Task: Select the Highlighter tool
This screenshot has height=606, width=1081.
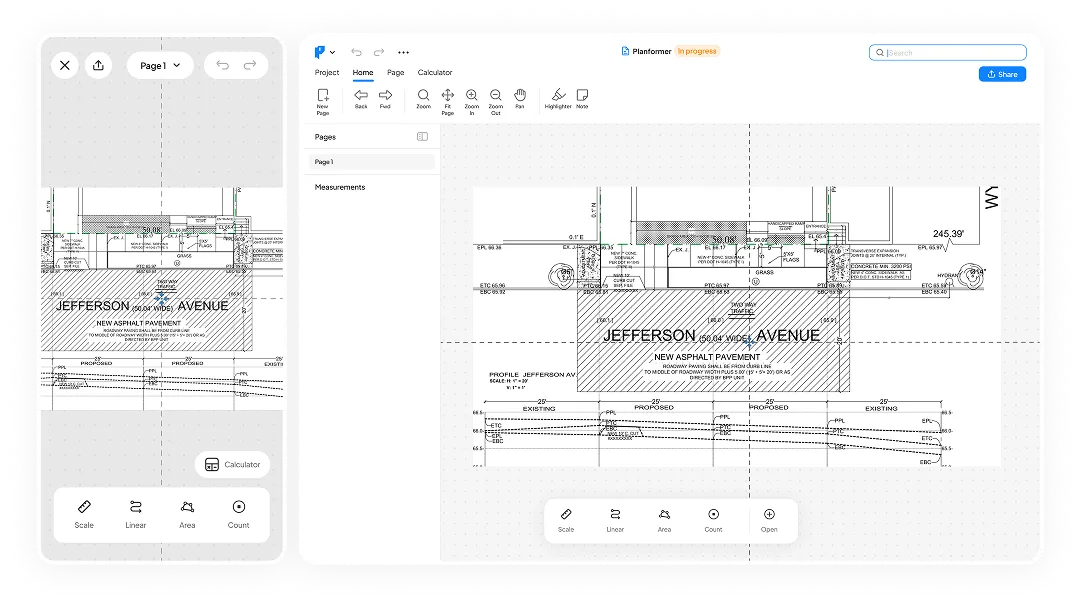Action: click(558, 97)
